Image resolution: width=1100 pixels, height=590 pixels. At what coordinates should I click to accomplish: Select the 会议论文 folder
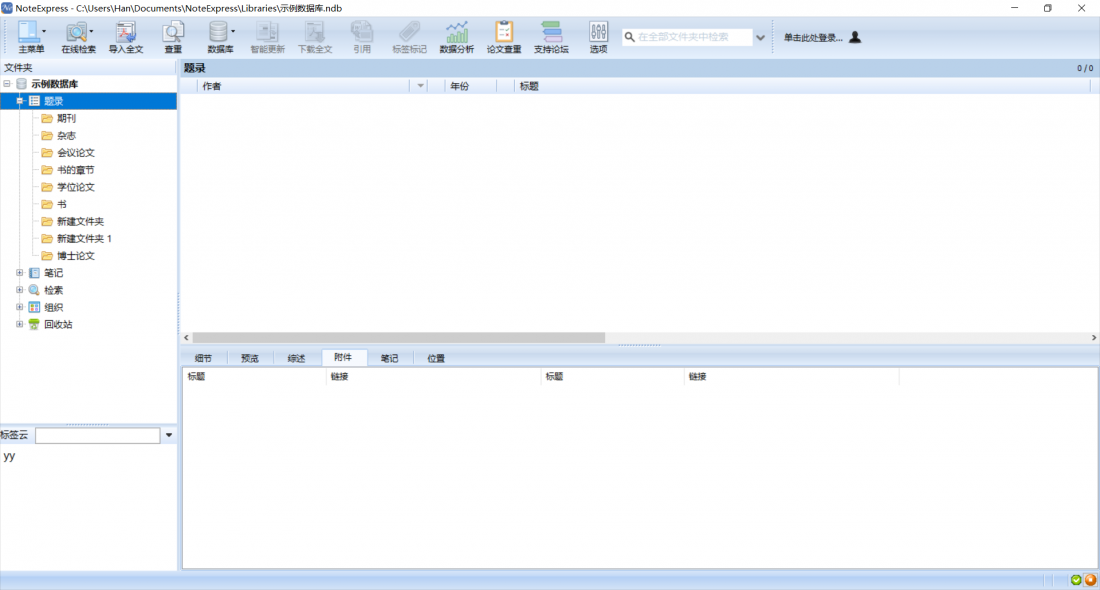76,153
